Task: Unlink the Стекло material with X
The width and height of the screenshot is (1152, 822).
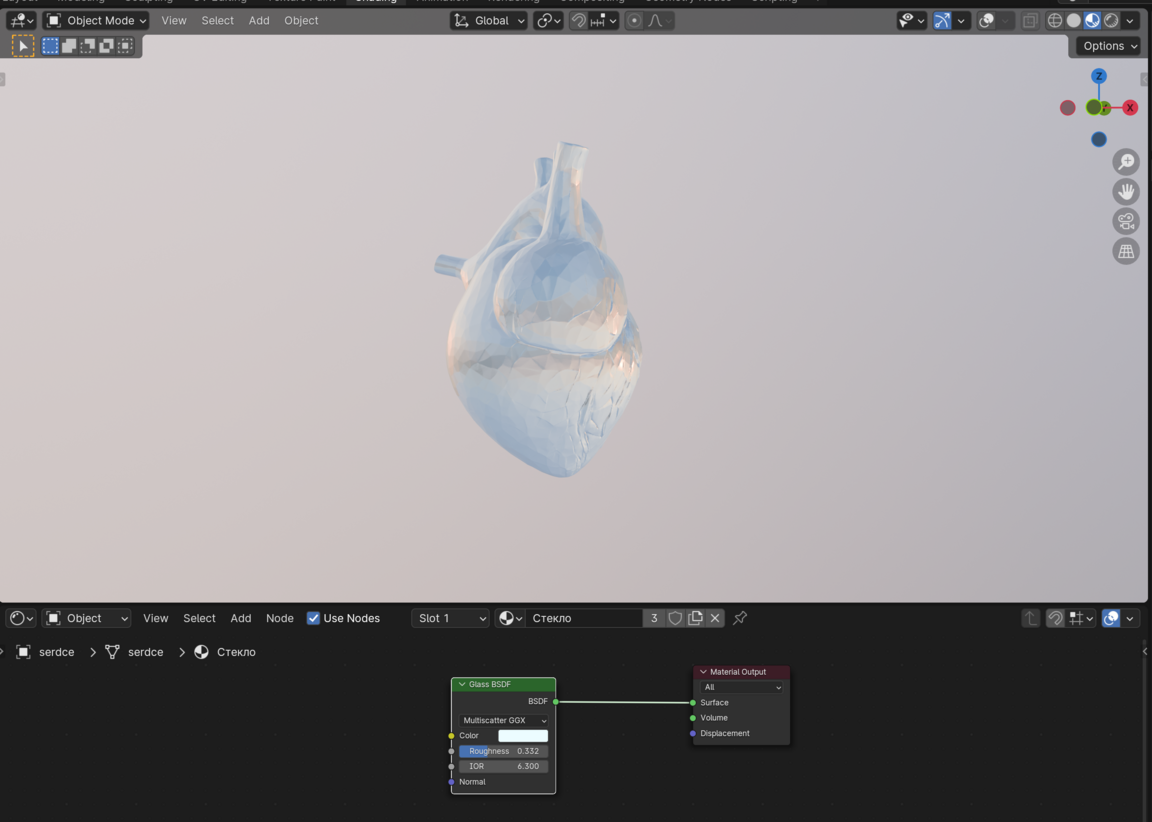Action: (715, 618)
